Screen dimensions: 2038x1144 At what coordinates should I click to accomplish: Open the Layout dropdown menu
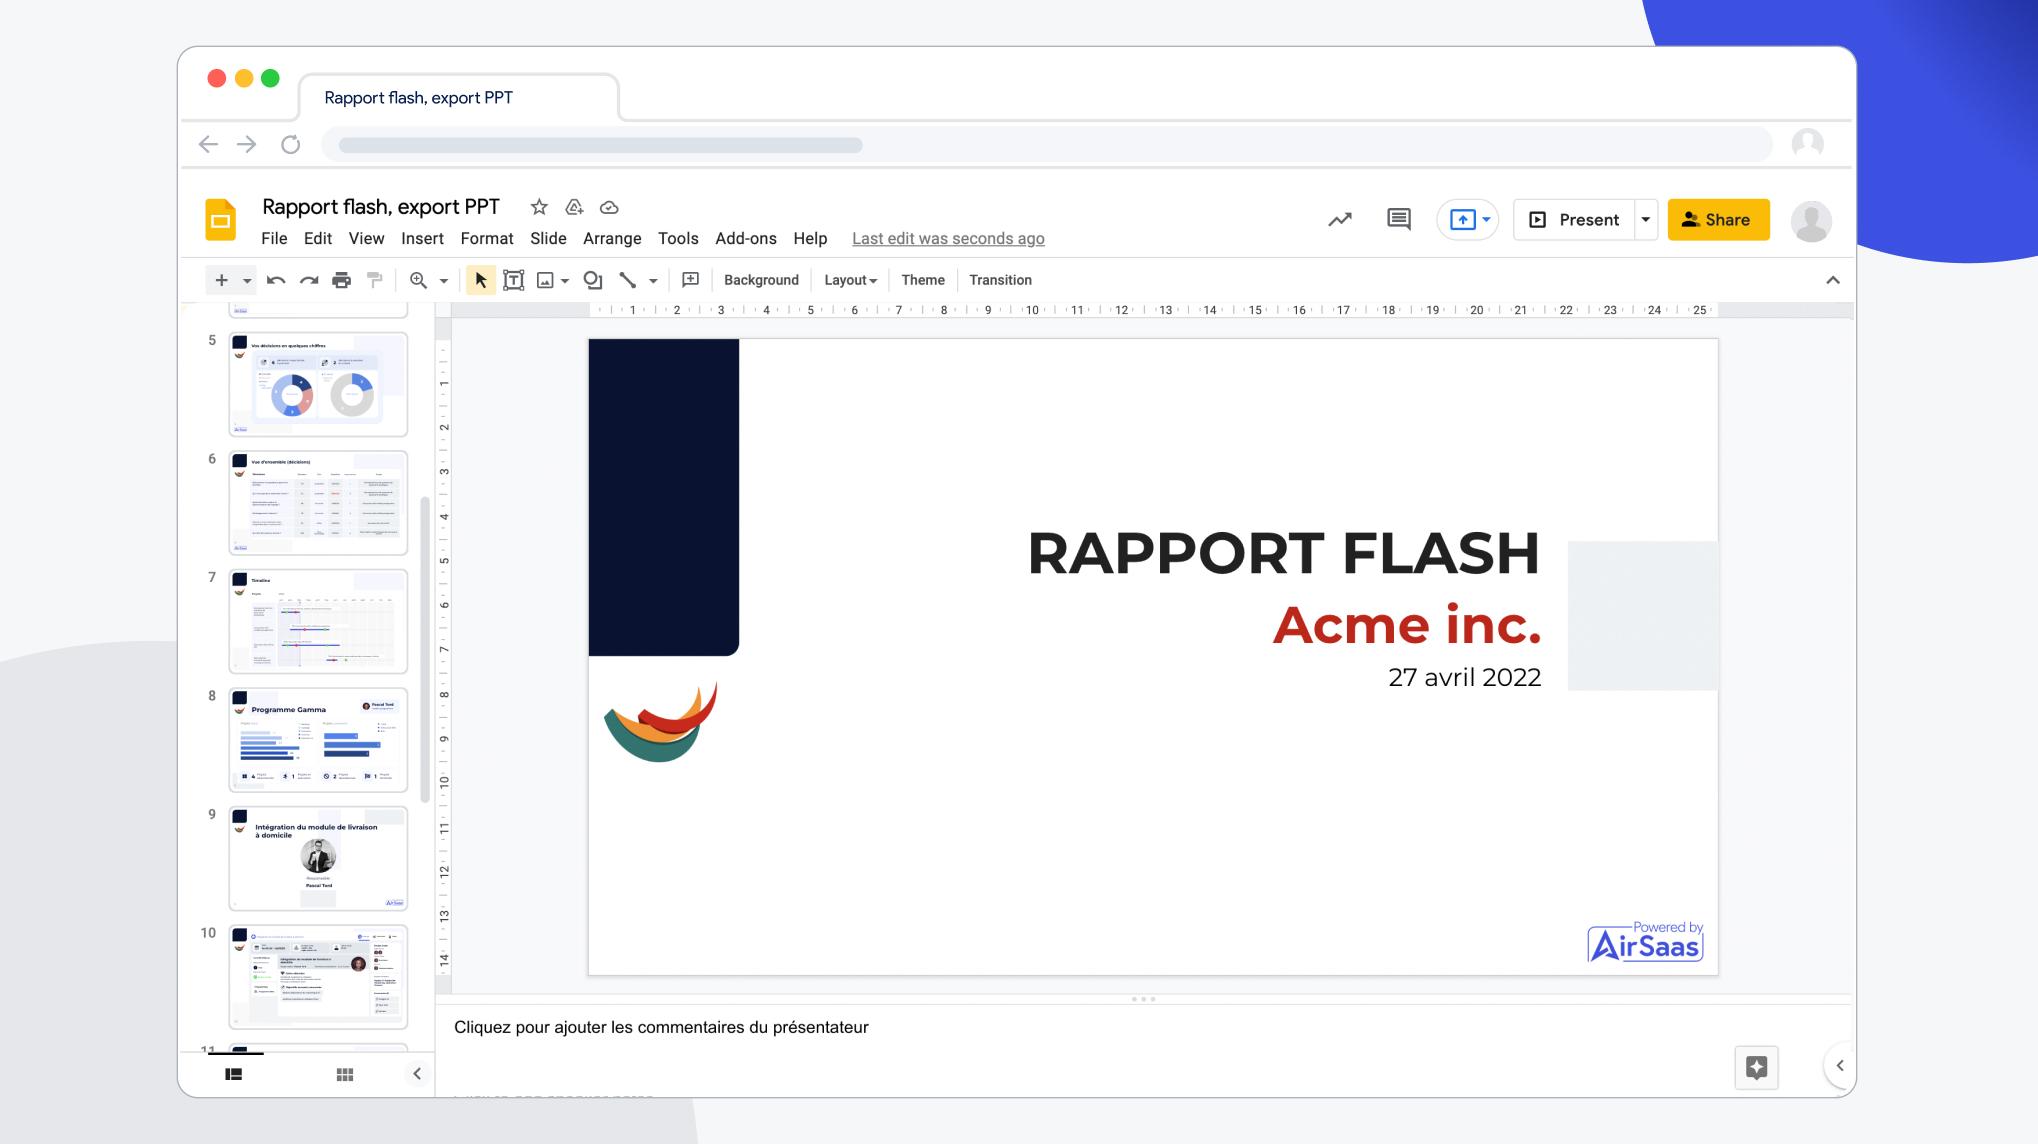pos(850,279)
